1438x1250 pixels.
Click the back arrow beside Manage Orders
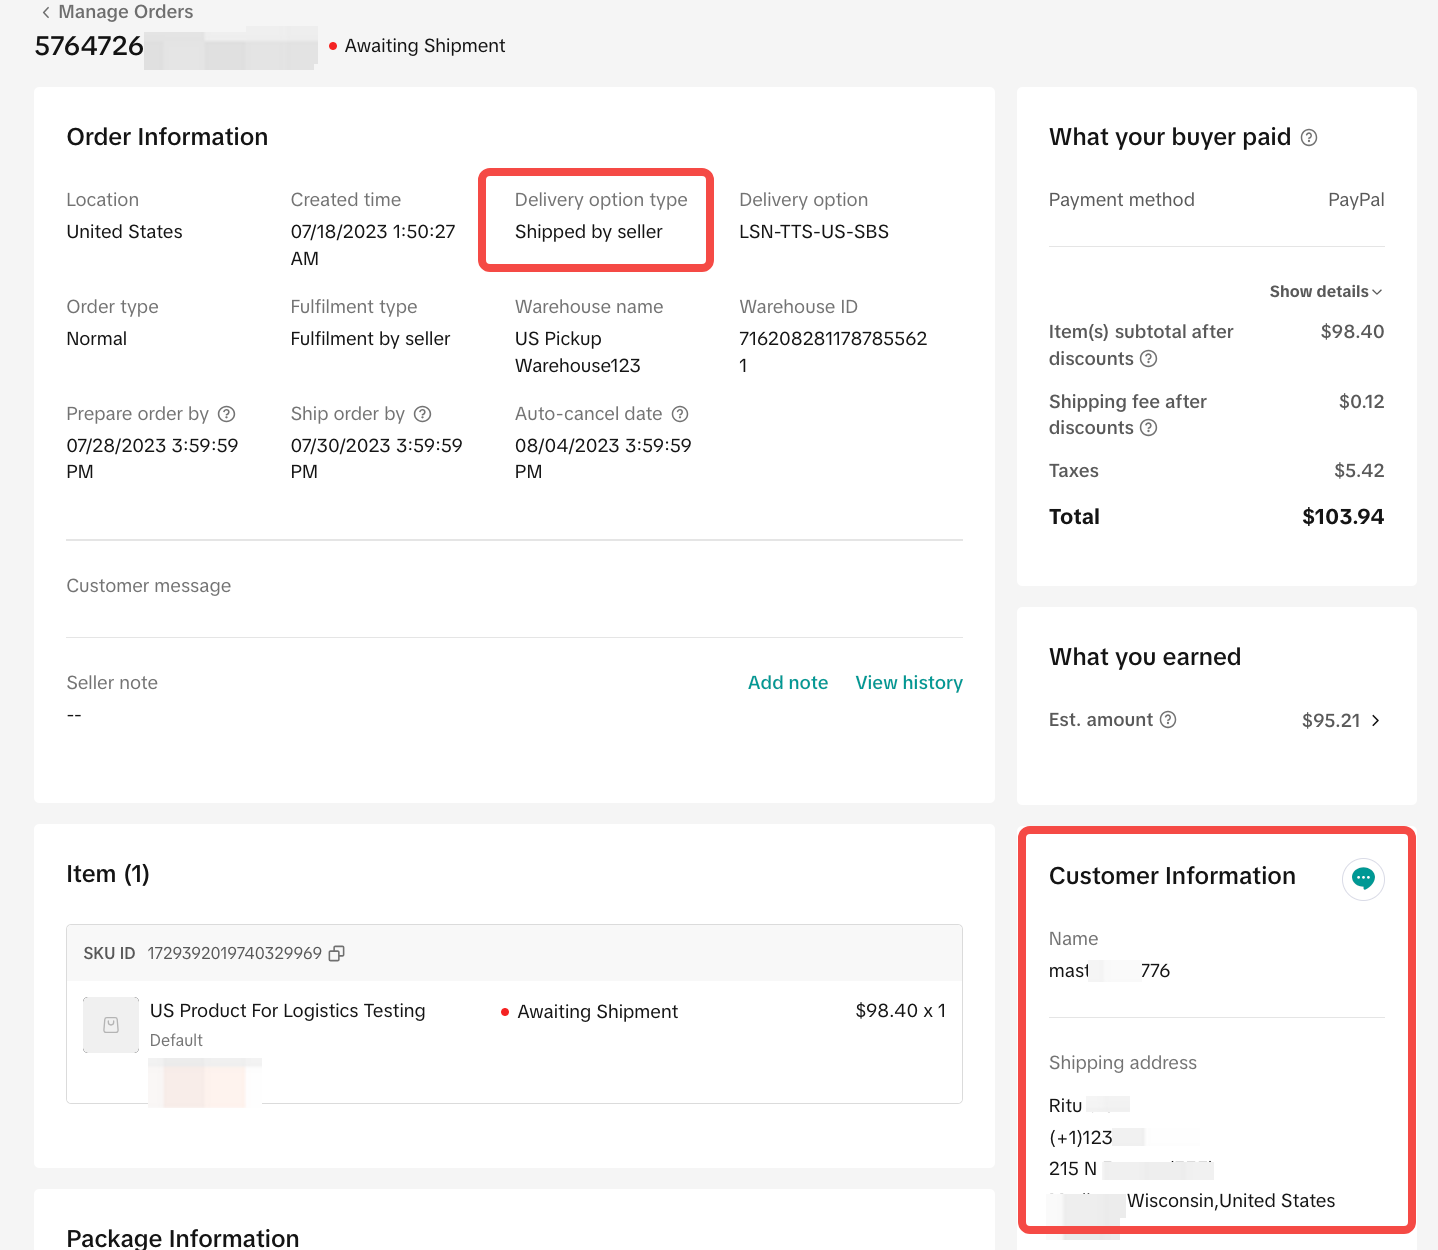(46, 12)
